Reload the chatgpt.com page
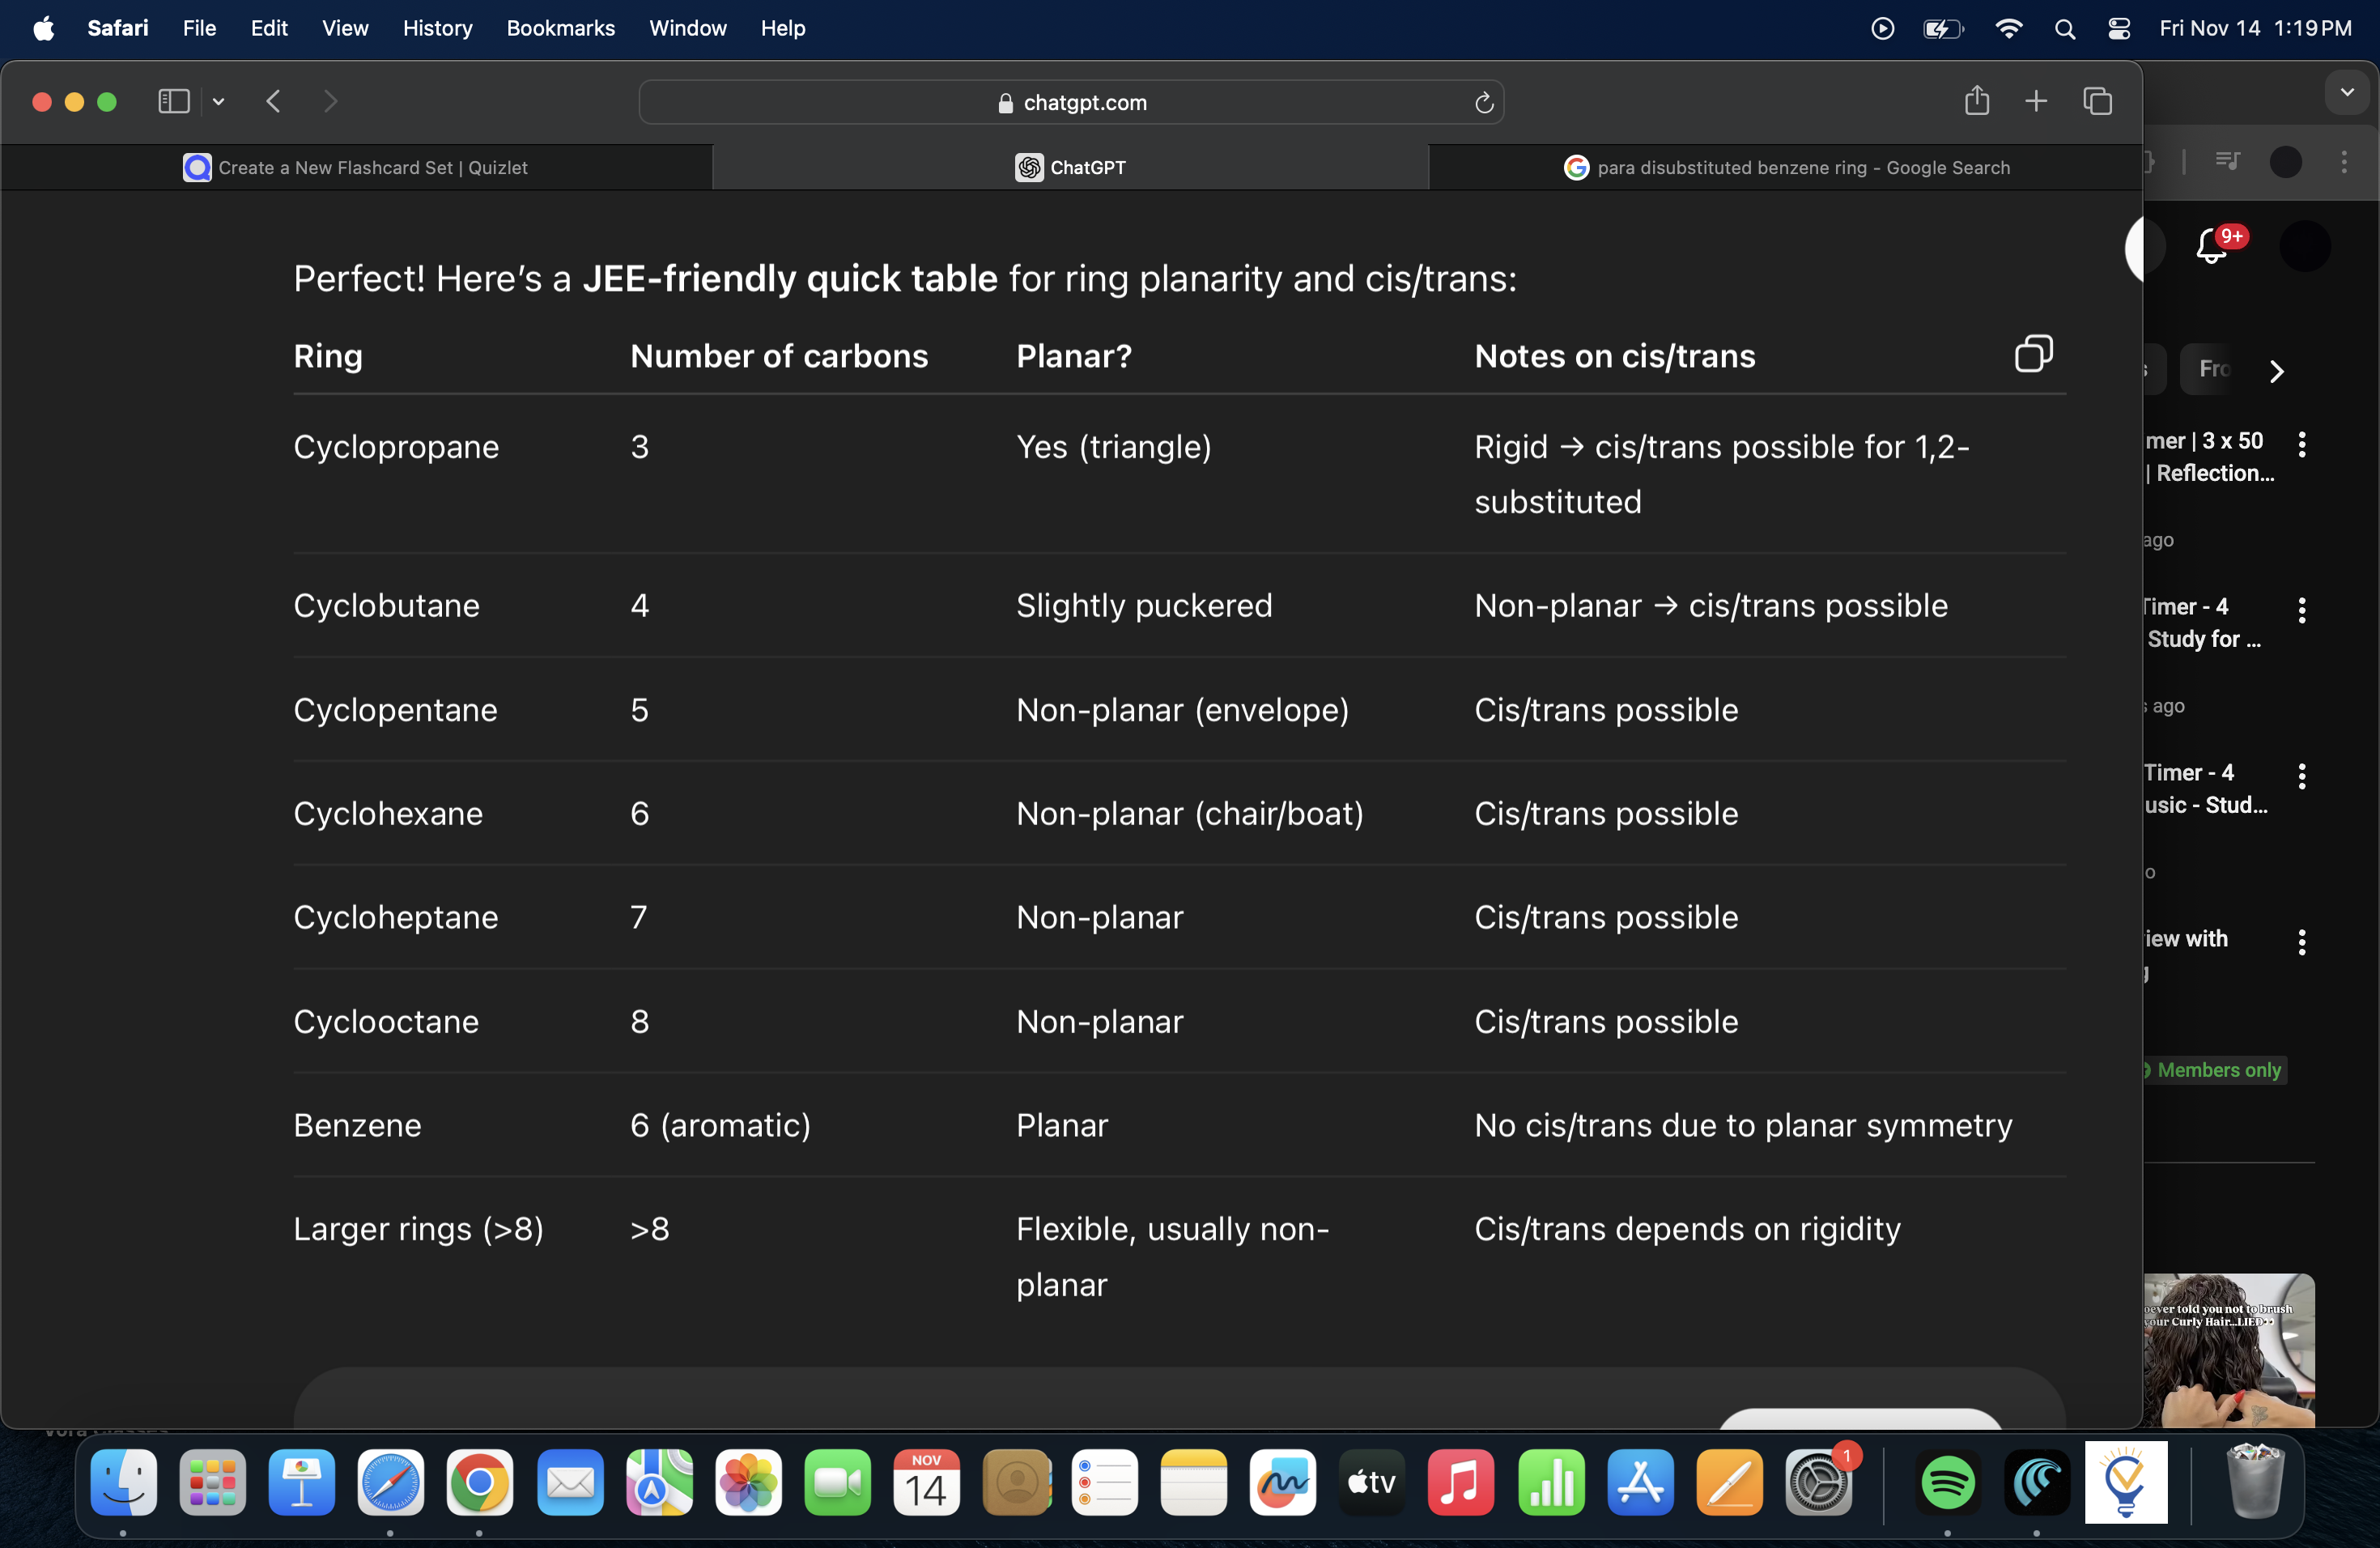2380x1548 pixels. [x=1483, y=102]
